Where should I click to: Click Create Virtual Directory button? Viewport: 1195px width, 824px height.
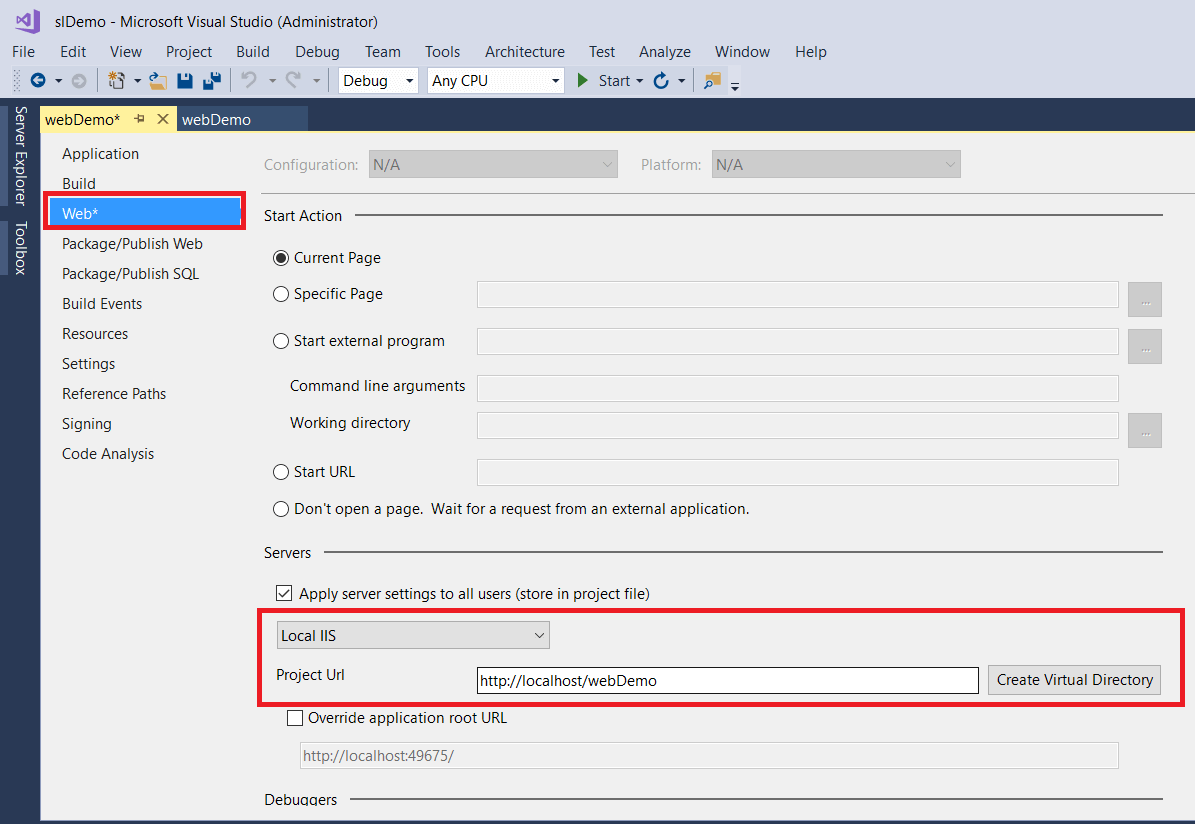pyautogui.click(x=1075, y=679)
